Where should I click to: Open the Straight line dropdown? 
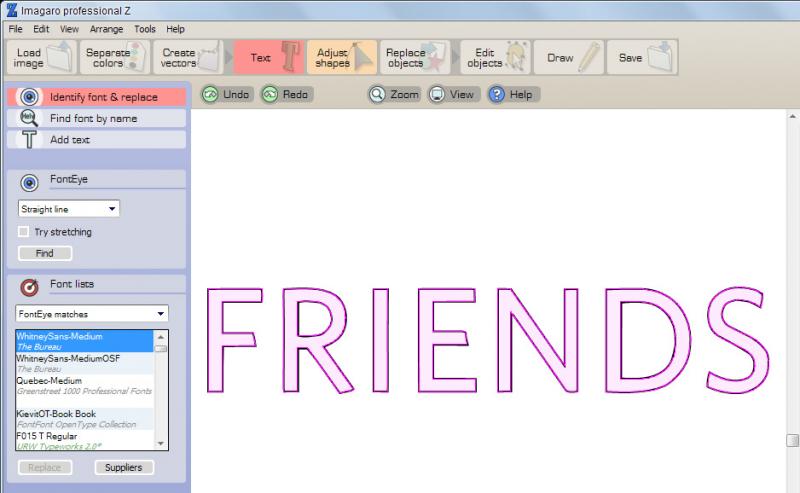[69, 209]
